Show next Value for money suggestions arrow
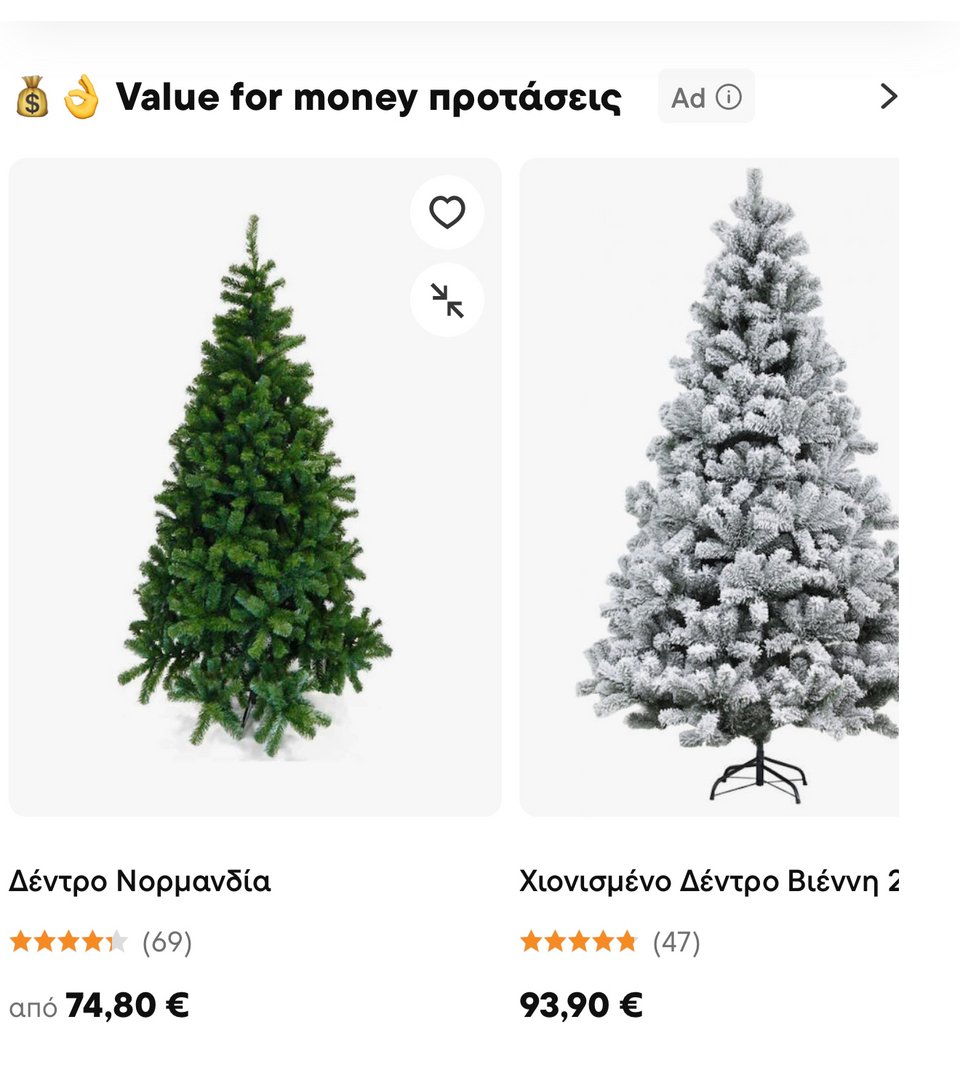Screen dimensions: 960x1073 888,96
